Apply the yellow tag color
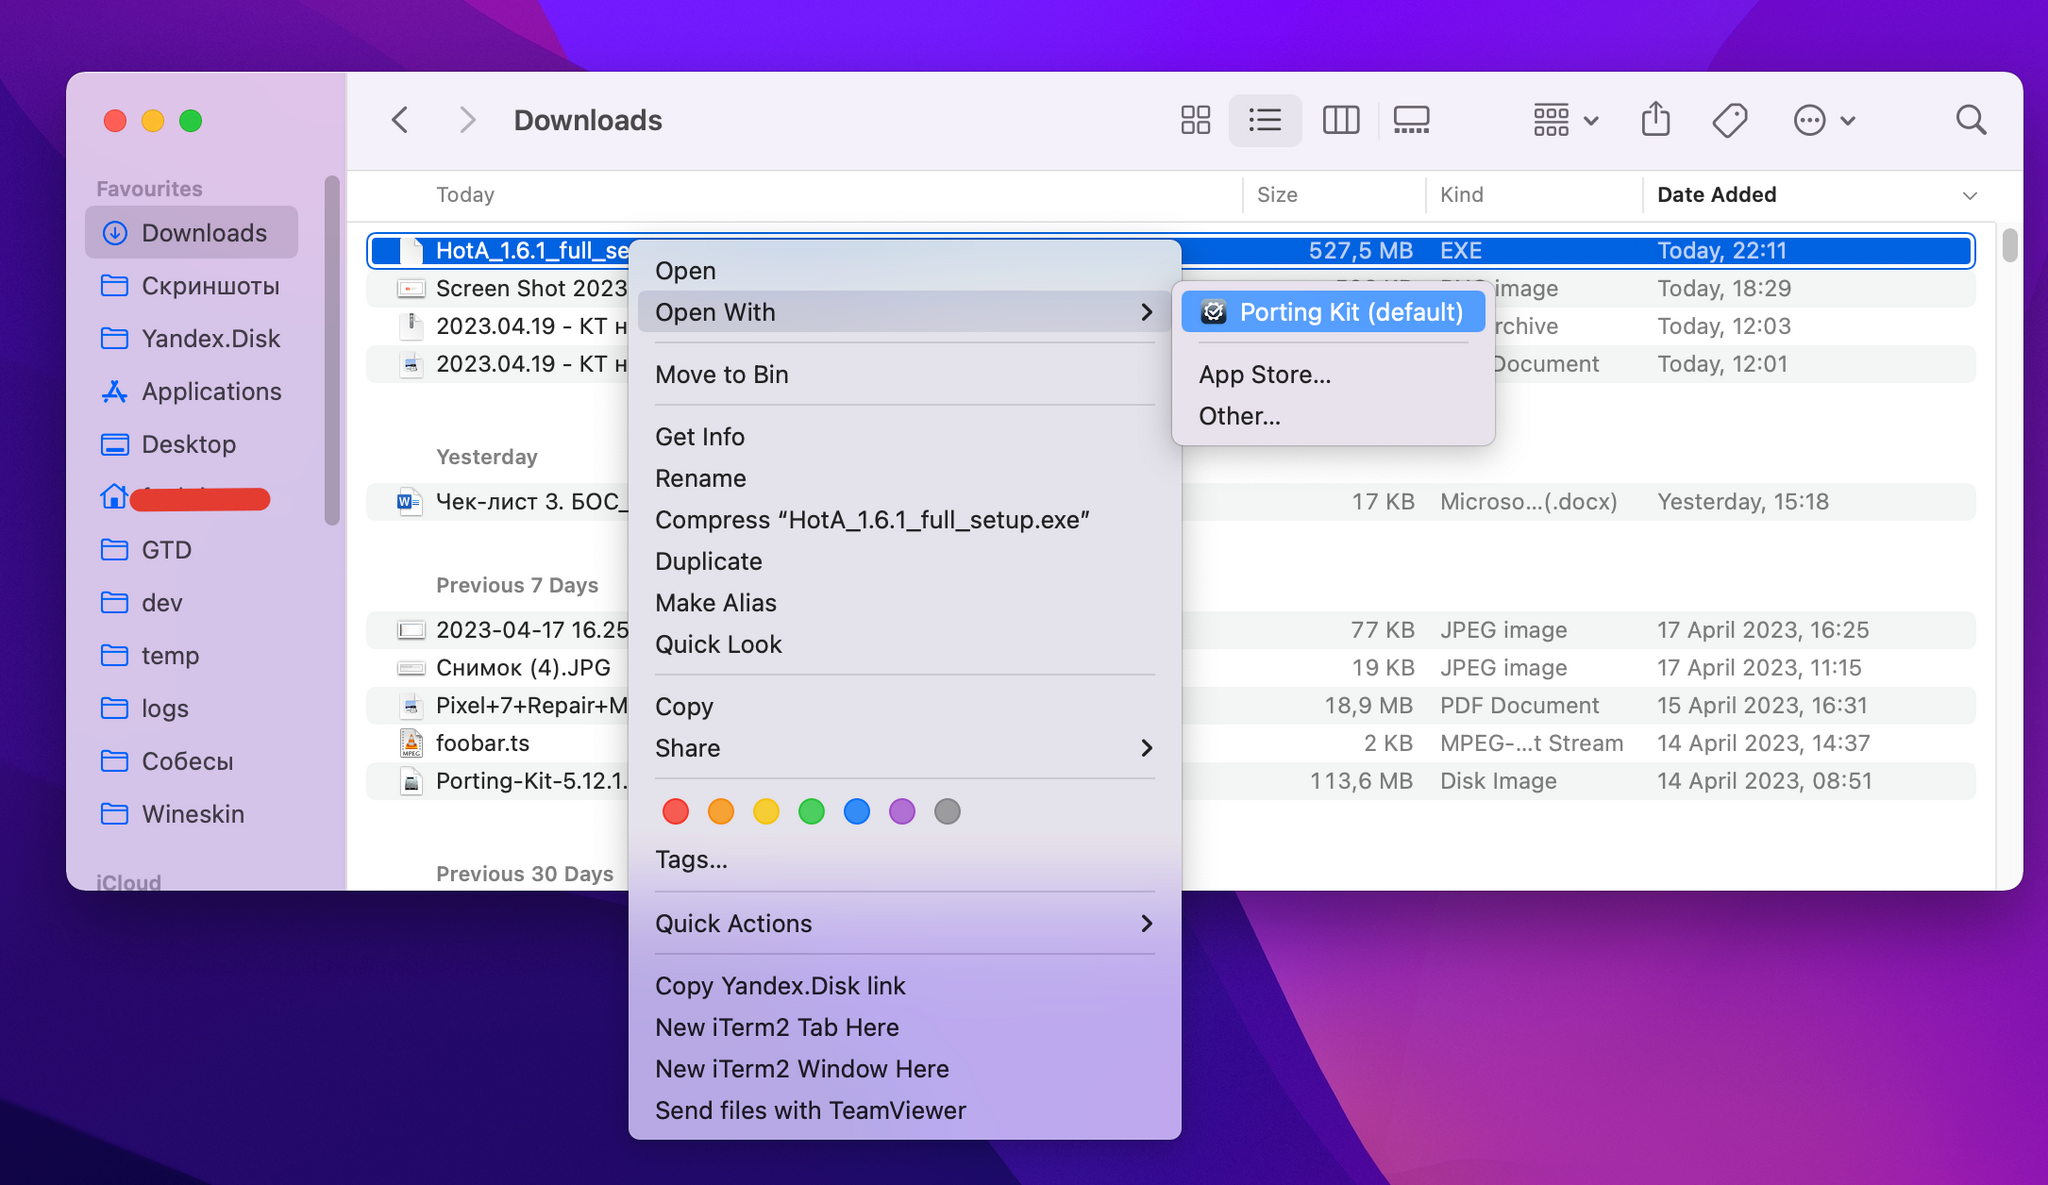Image resolution: width=2048 pixels, height=1185 pixels. point(766,811)
